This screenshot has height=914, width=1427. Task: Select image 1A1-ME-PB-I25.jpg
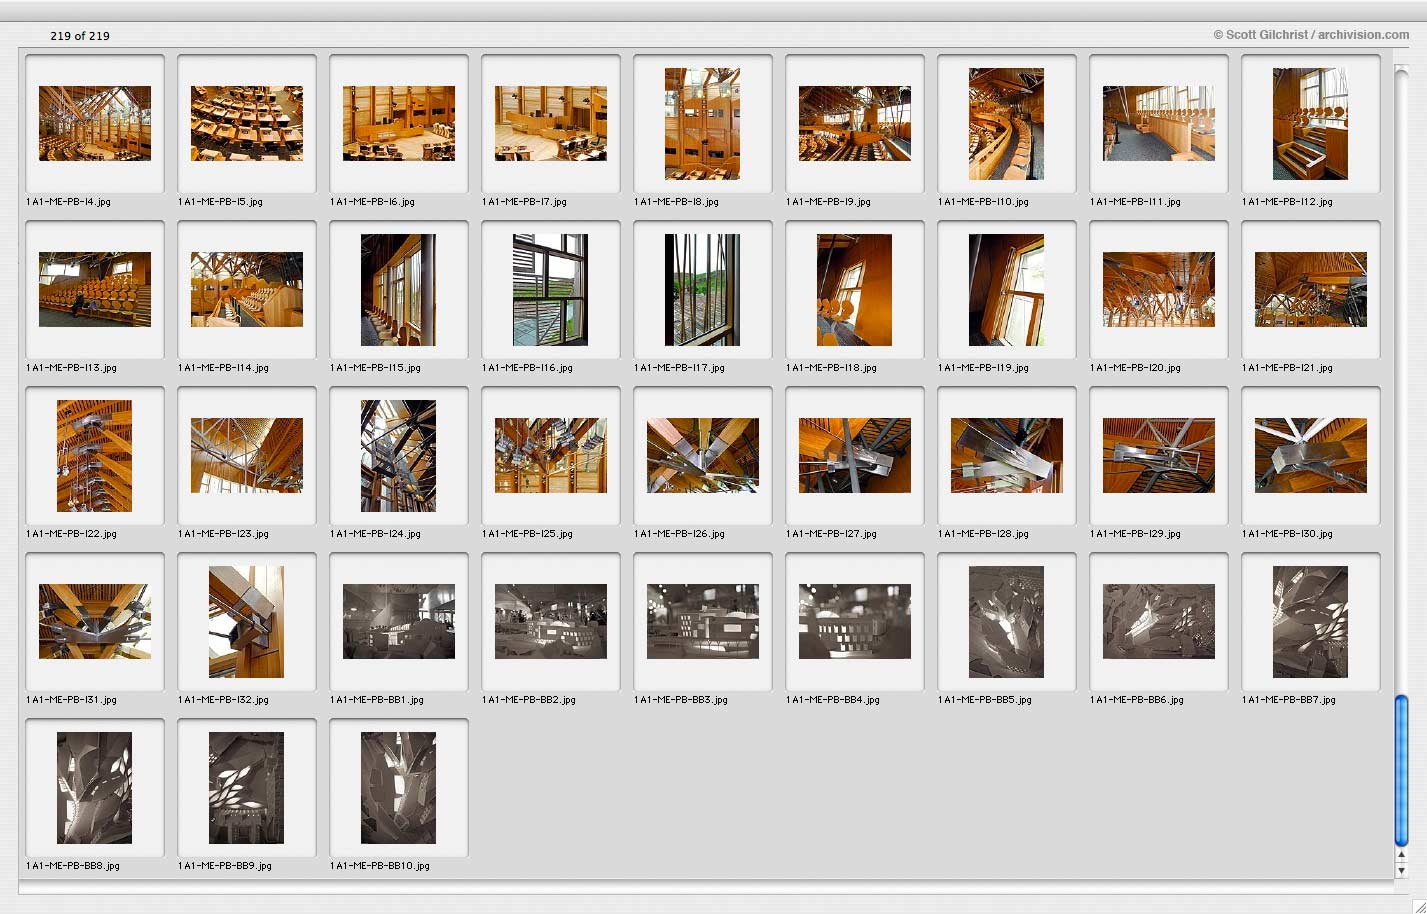coord(551,456)
